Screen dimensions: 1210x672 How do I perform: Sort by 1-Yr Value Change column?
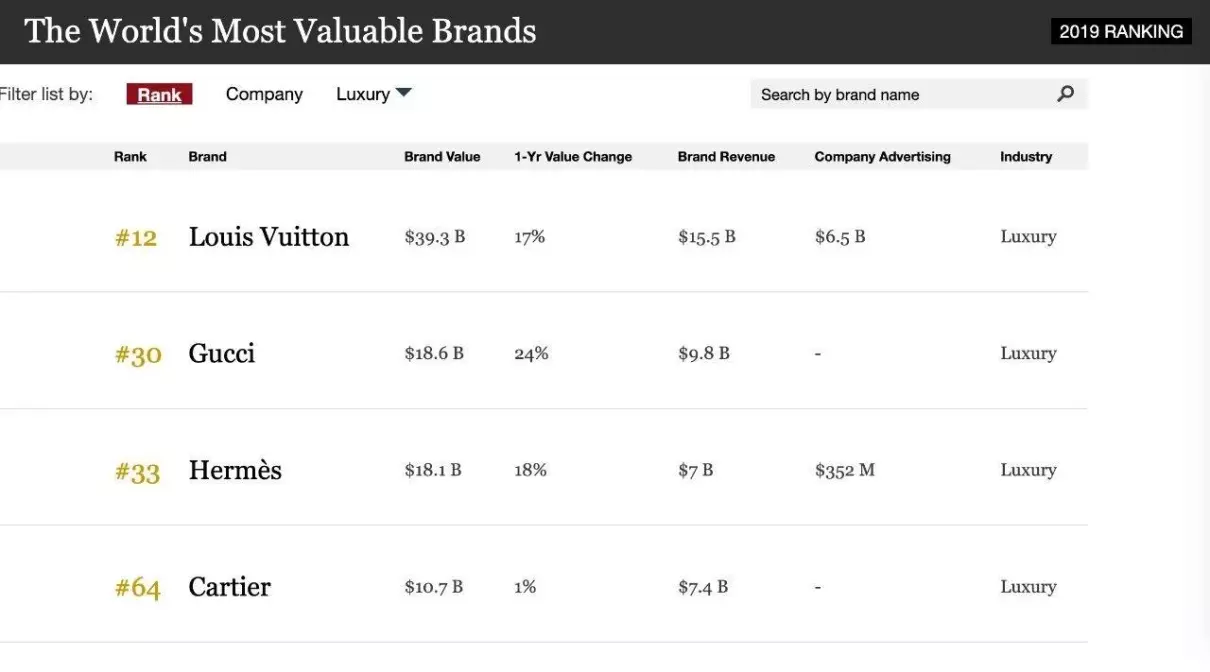pyautogui.click(x=573, y=157)
